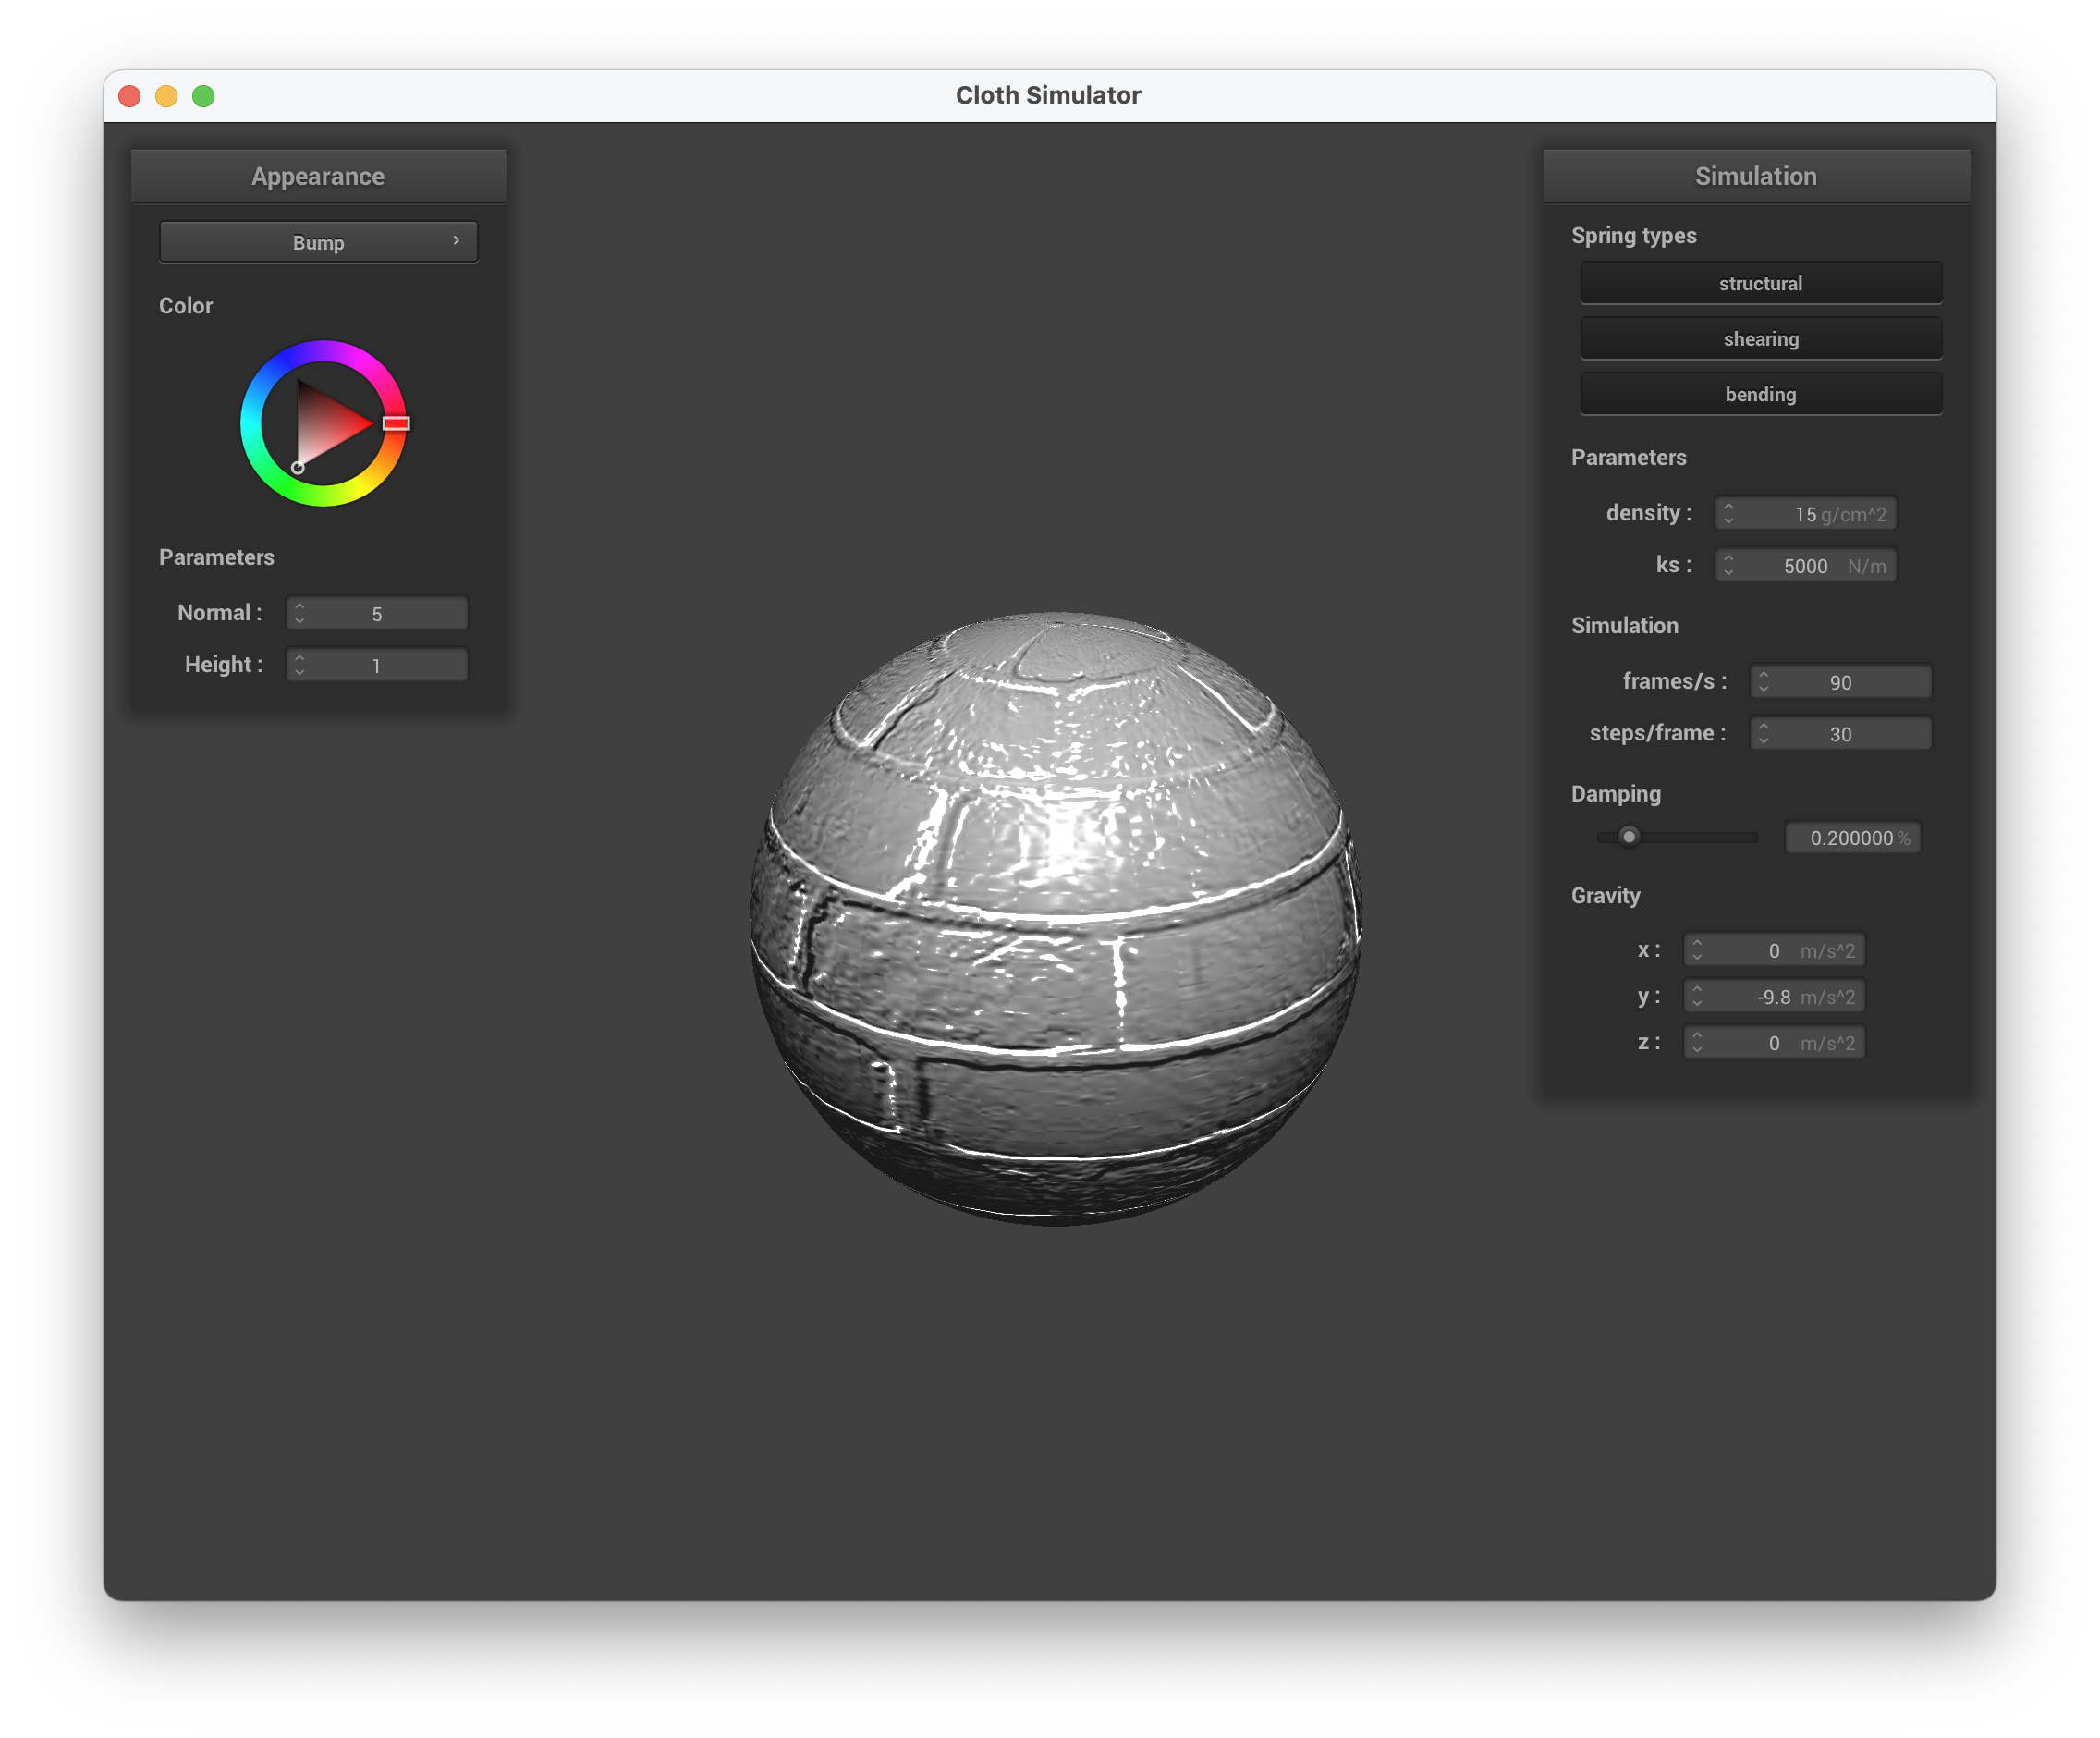Toggle bending spring type

(1760, 394)
